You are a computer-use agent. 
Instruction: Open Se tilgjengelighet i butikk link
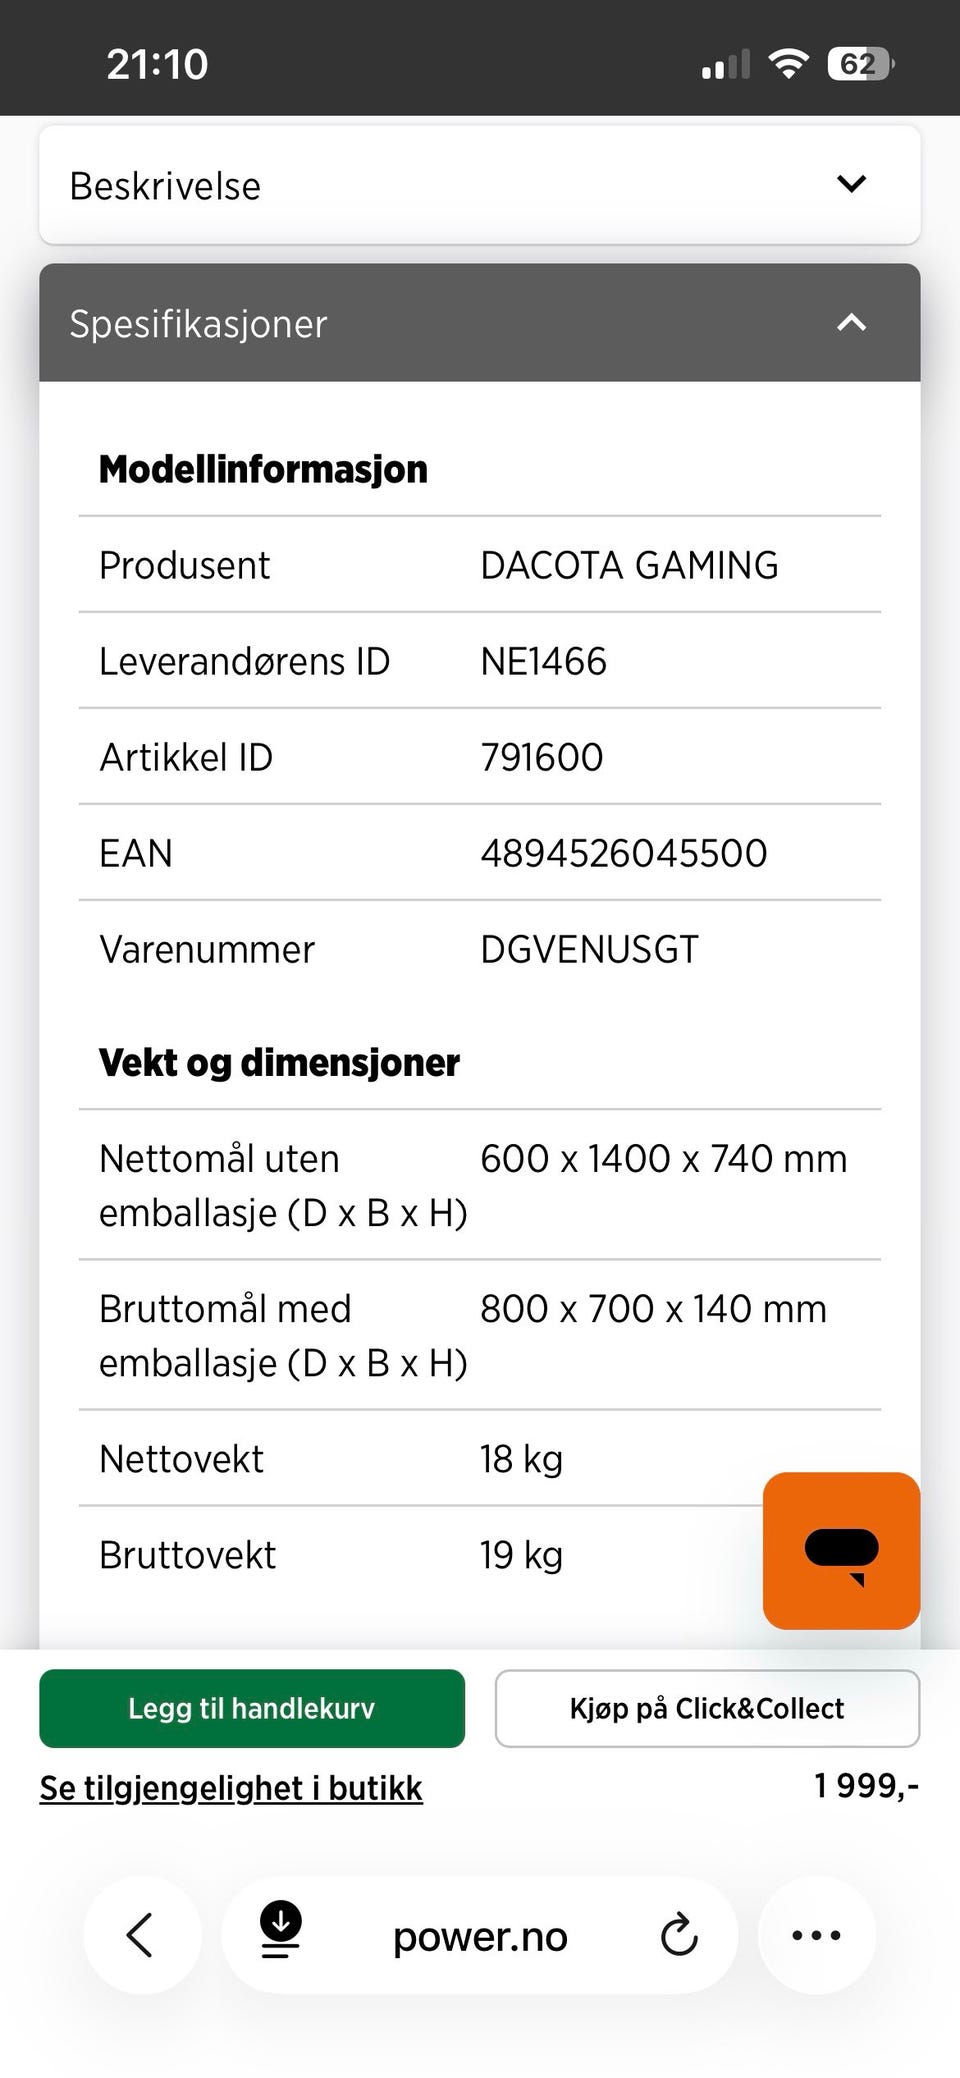click(x=231, y=1788)
